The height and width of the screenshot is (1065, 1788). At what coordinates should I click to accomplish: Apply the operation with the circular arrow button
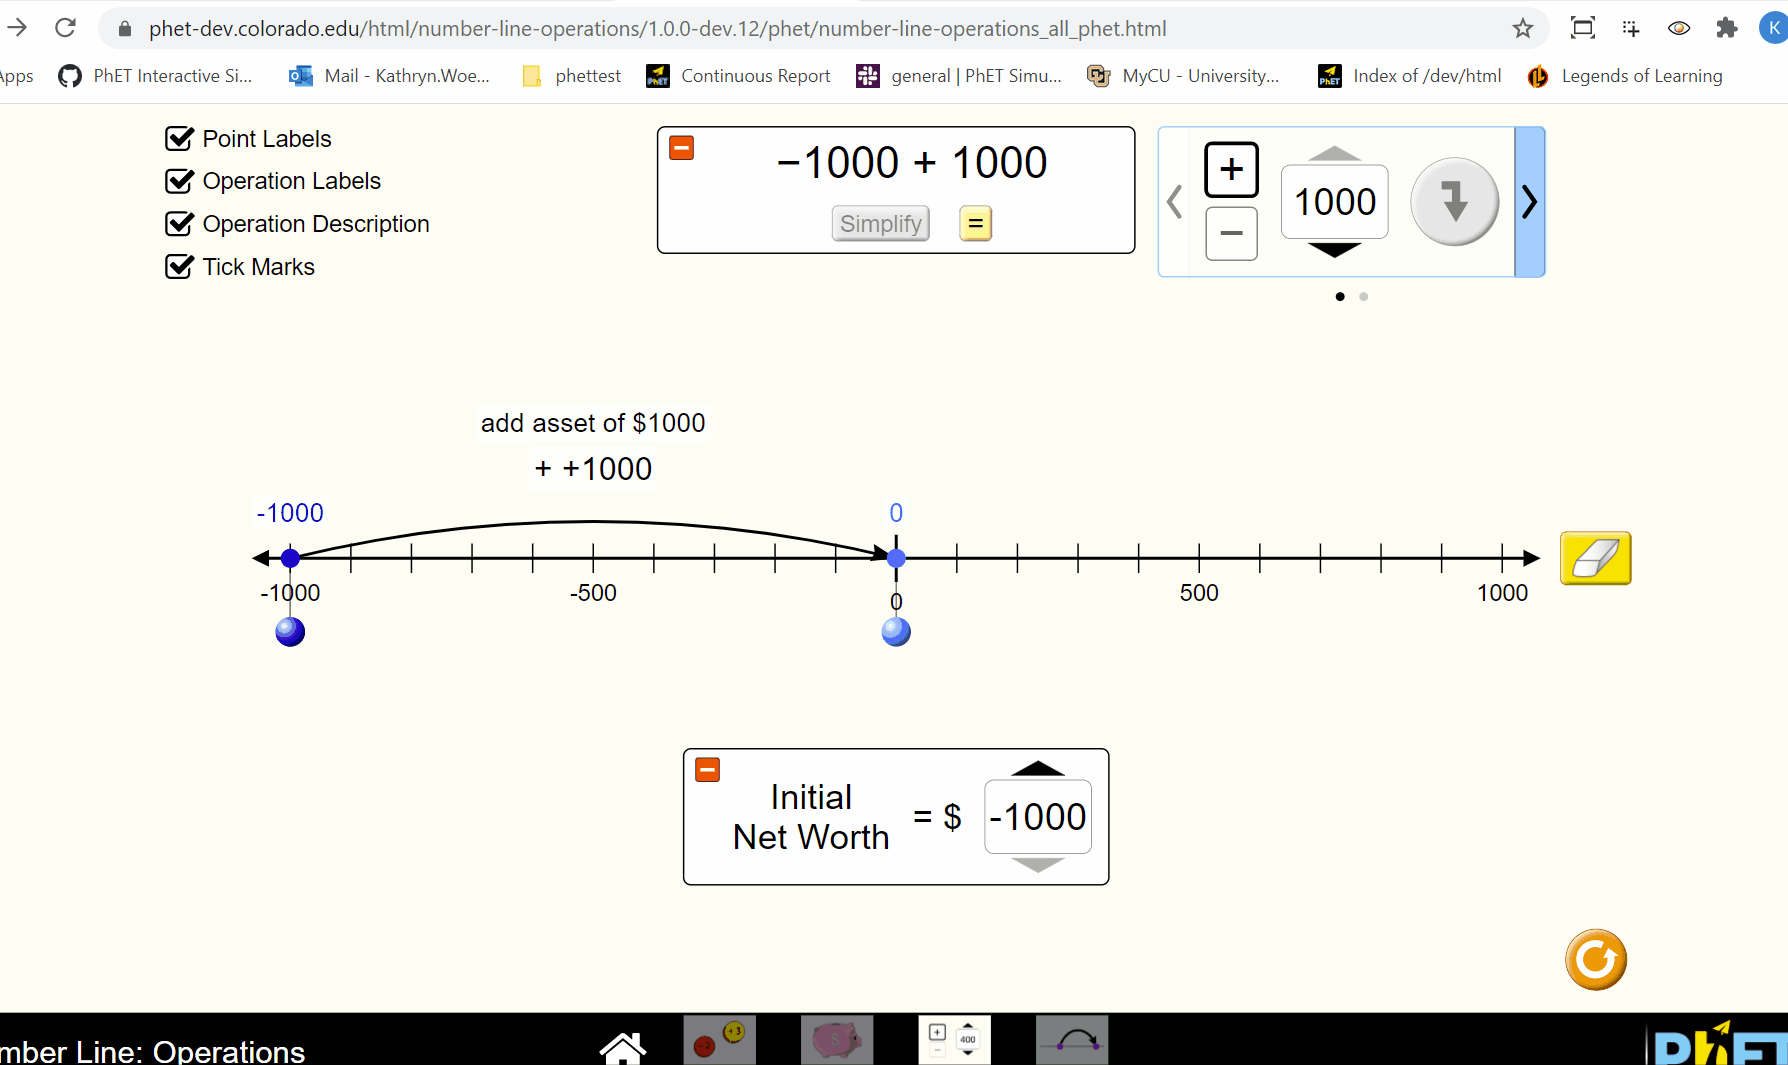tap(1455, 201)
